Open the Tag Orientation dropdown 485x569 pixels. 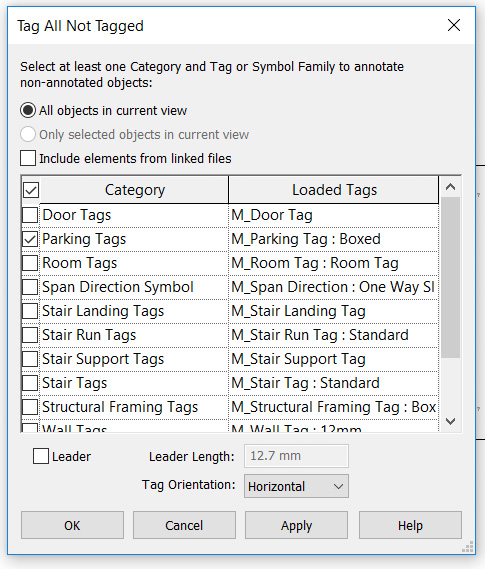pos(296,486)
